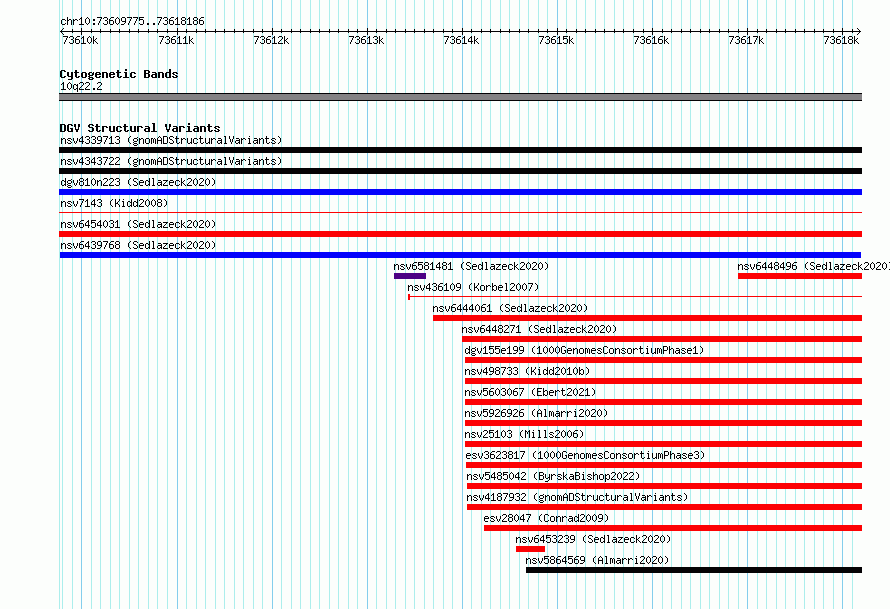Open the nsv6581481 (Sedlazeck2020) label
Screen dimensions: 890x609
[471, 266]
